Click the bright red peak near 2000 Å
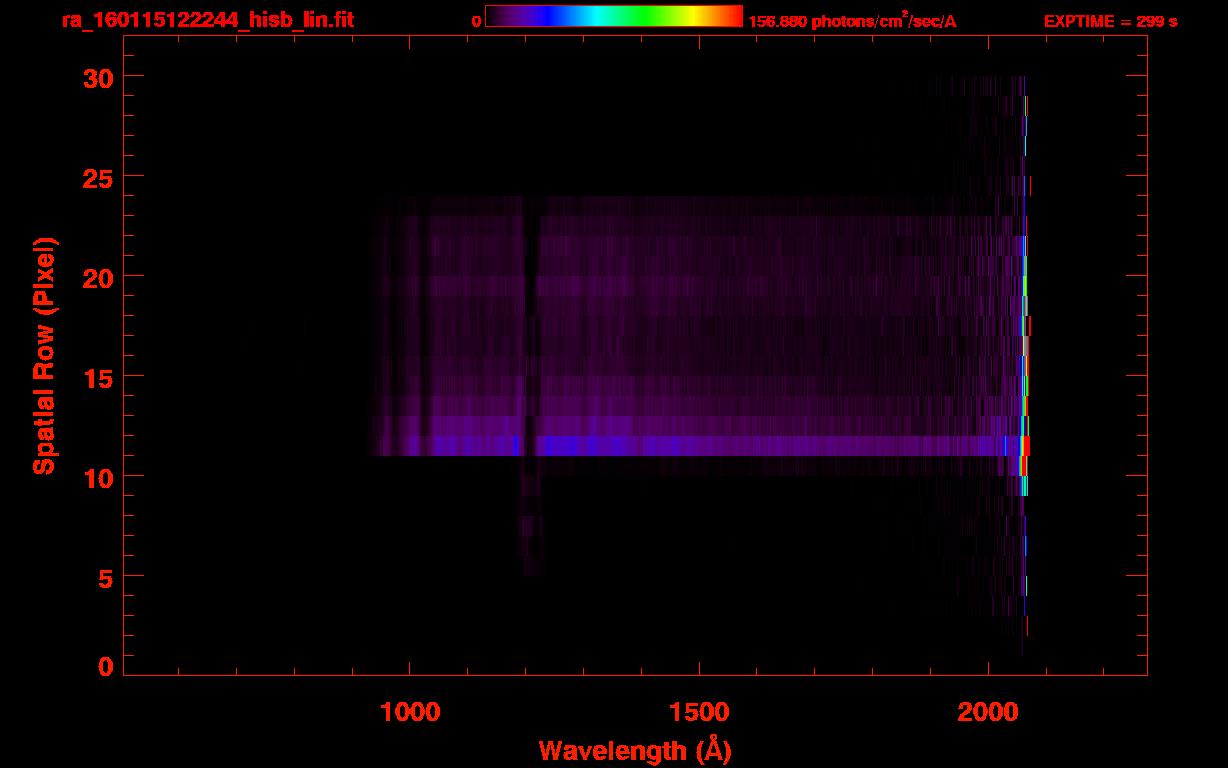Image resolution: width=1228 pixels, height=768 pixels. tap(1025, 446)
